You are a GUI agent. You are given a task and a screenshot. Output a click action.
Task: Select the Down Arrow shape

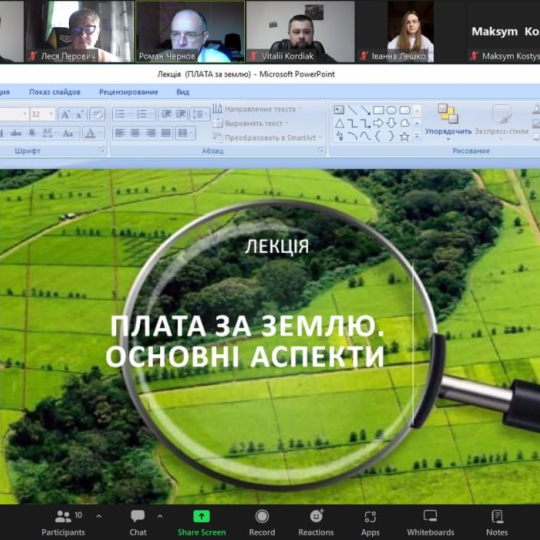(392, 123)
